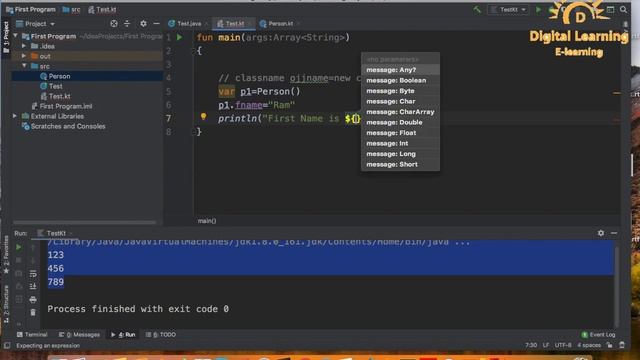Image resolution: width=640 pixels, height=360 pixels.
Task: Select the 'message: Any?' parameter hint
Action: (400, 70)
